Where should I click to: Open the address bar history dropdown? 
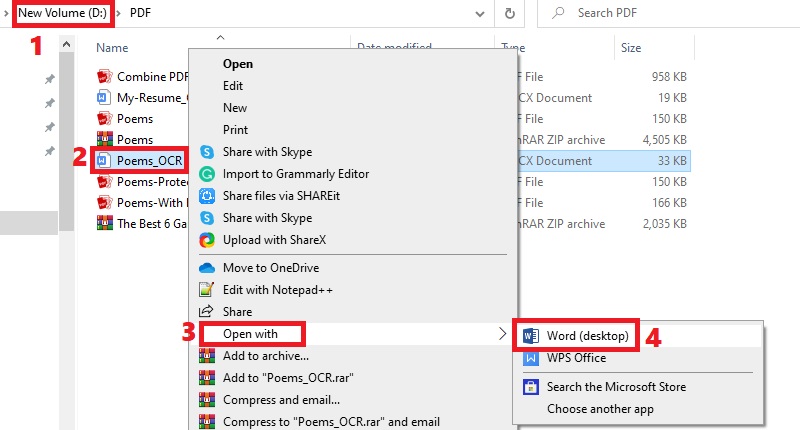(480, 14)
